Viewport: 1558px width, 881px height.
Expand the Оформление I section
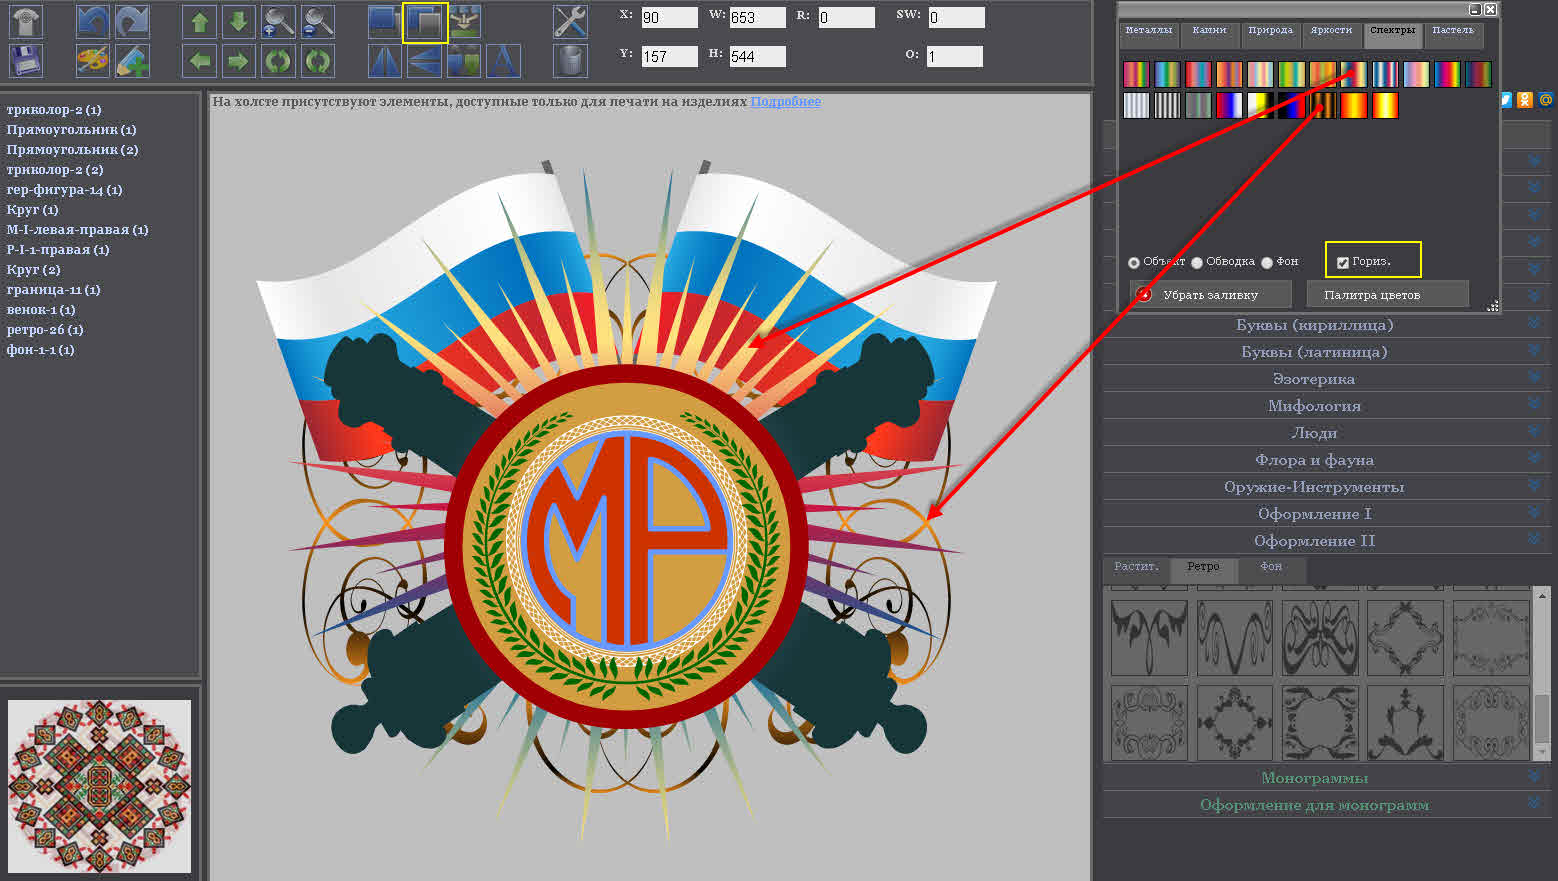coord(1326,514)
